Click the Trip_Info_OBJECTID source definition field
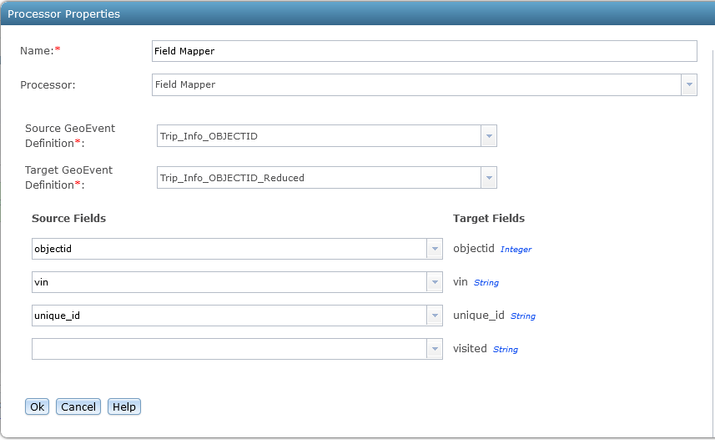 click(318, 136)
